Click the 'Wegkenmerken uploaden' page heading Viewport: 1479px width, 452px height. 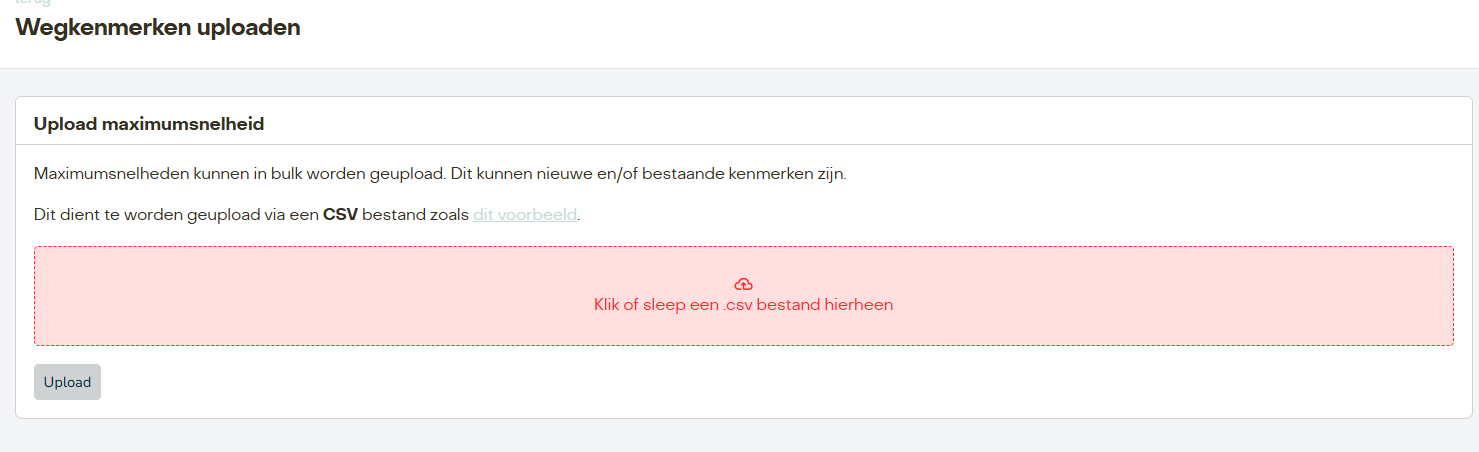point(158,28)
